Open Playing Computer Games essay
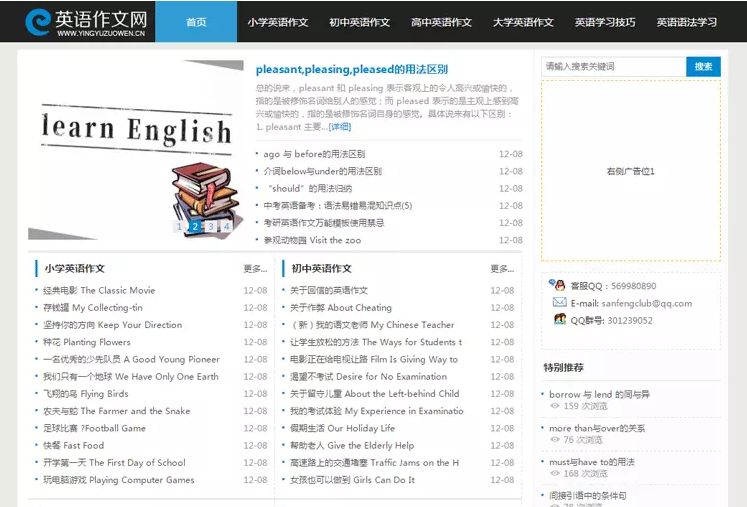 point(119,480)
